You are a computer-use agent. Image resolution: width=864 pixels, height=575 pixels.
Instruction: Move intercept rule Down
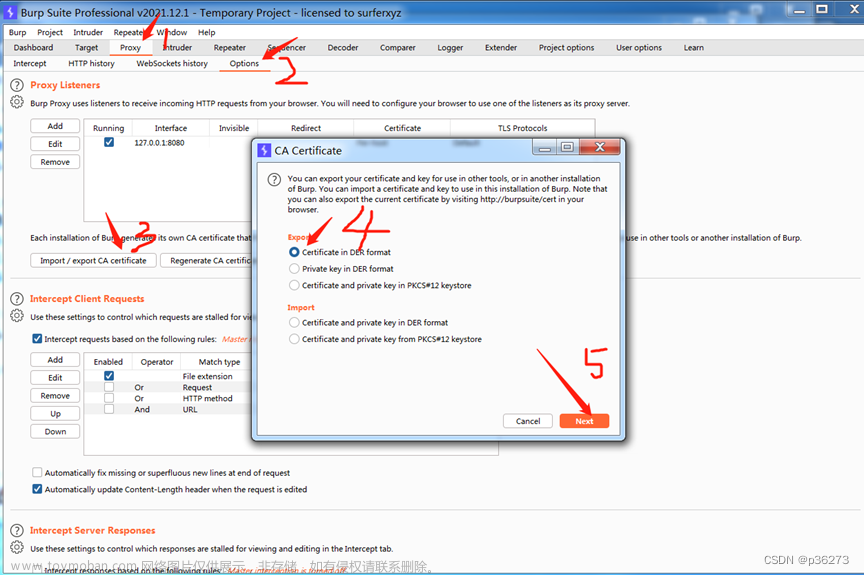click(x=55, y=432)
